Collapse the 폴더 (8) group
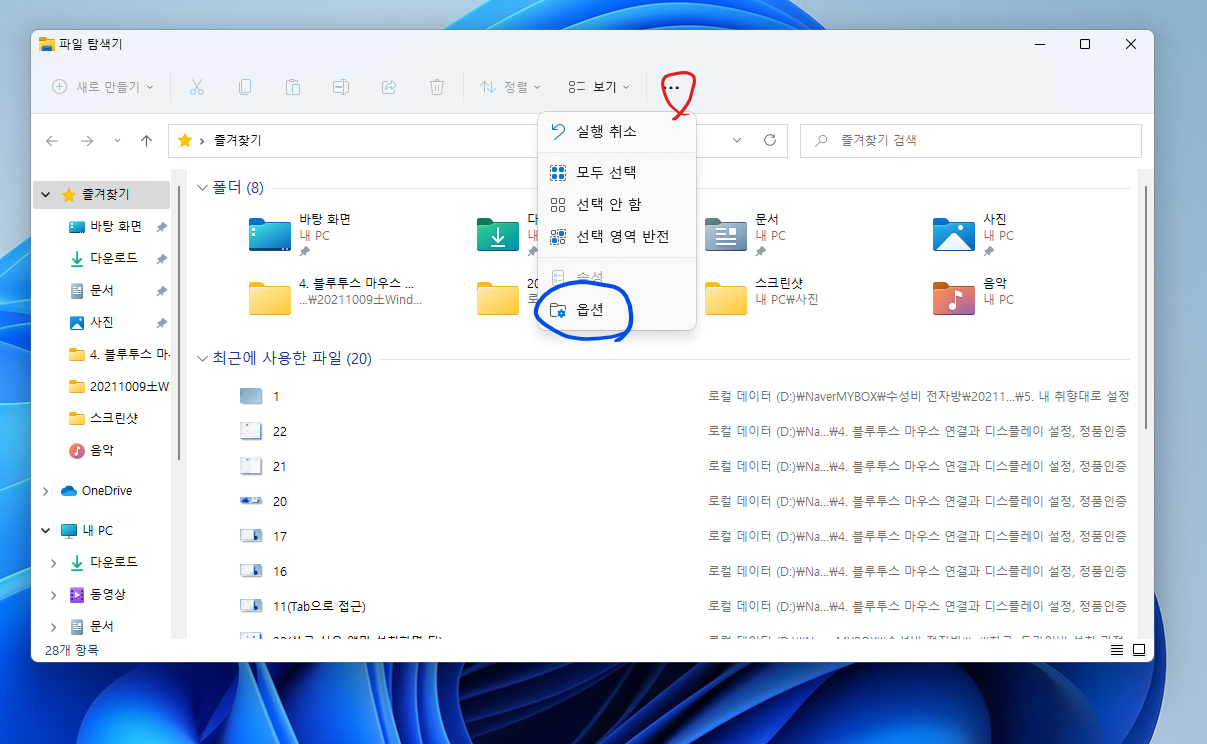 203,187
